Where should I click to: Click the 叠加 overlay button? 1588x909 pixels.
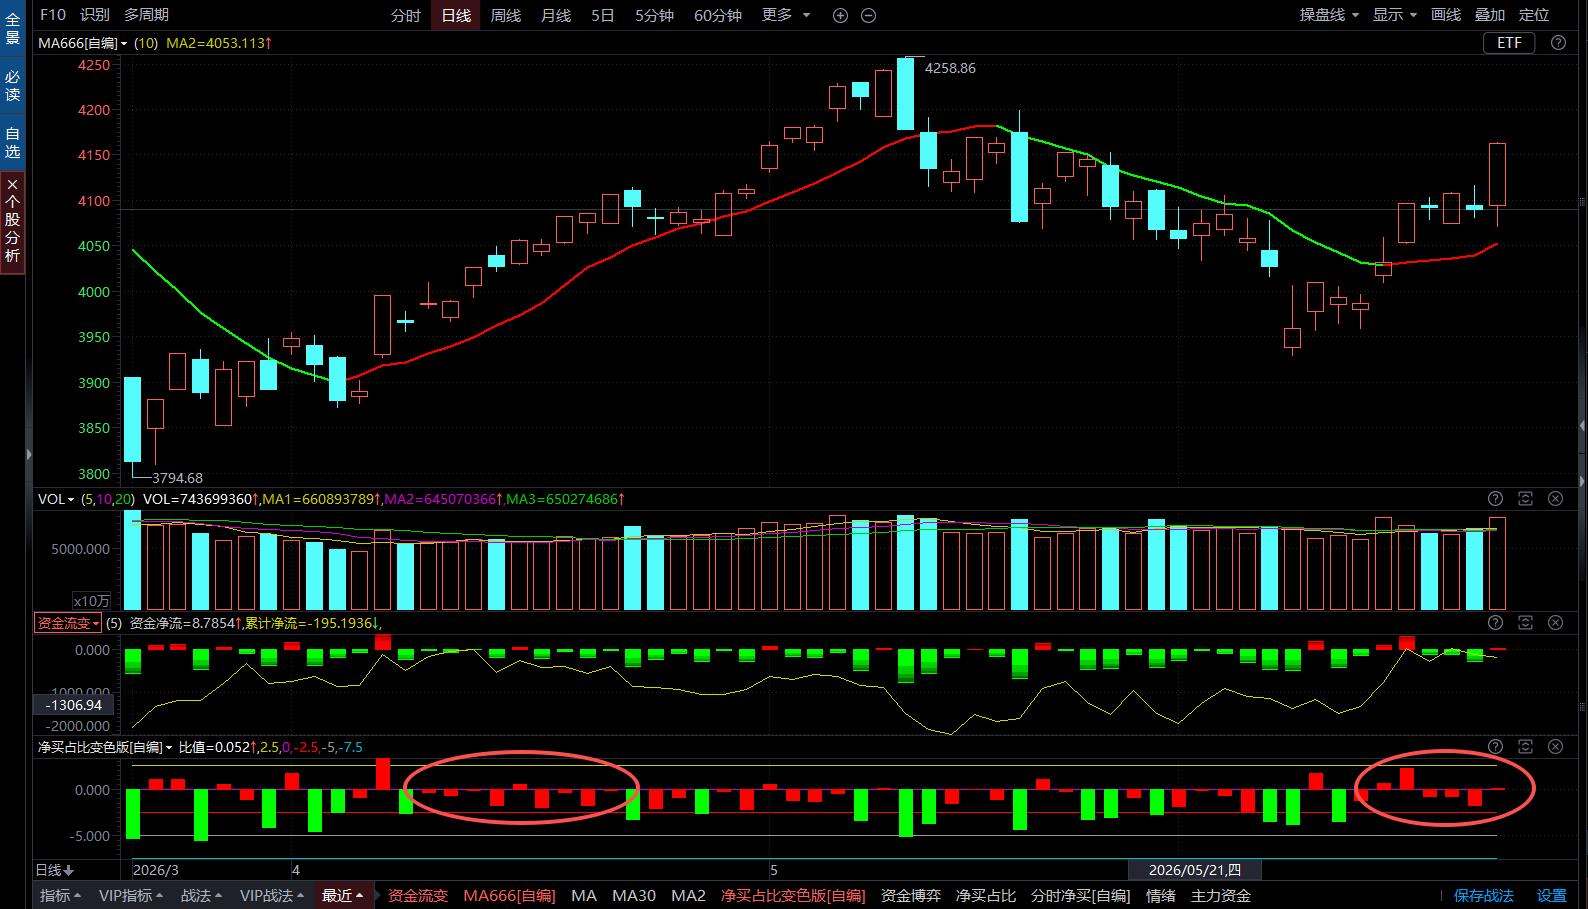[x=1490, y=15]
